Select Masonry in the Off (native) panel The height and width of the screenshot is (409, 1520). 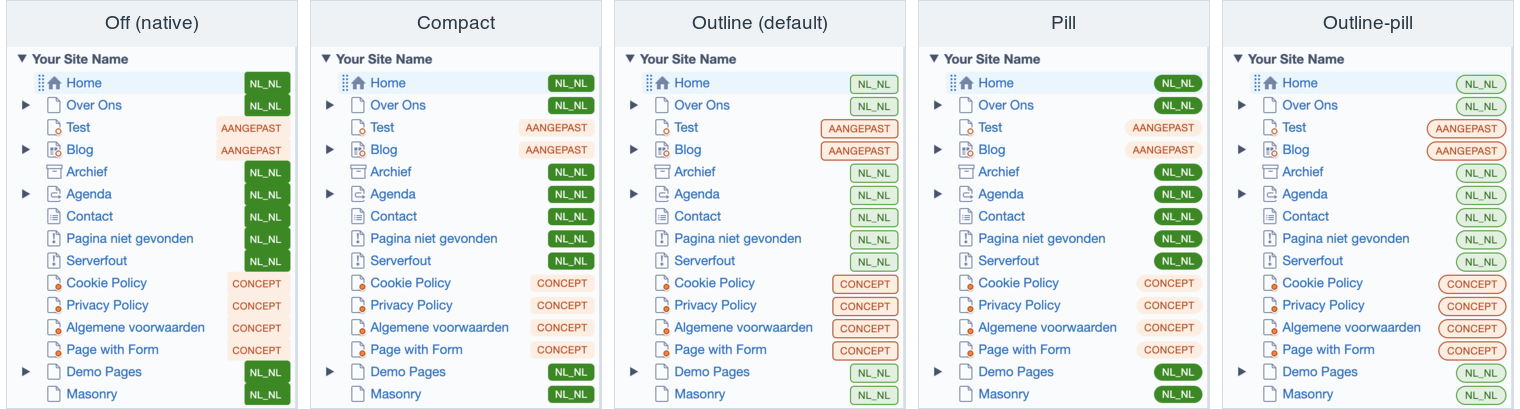[x=92, y=394]
